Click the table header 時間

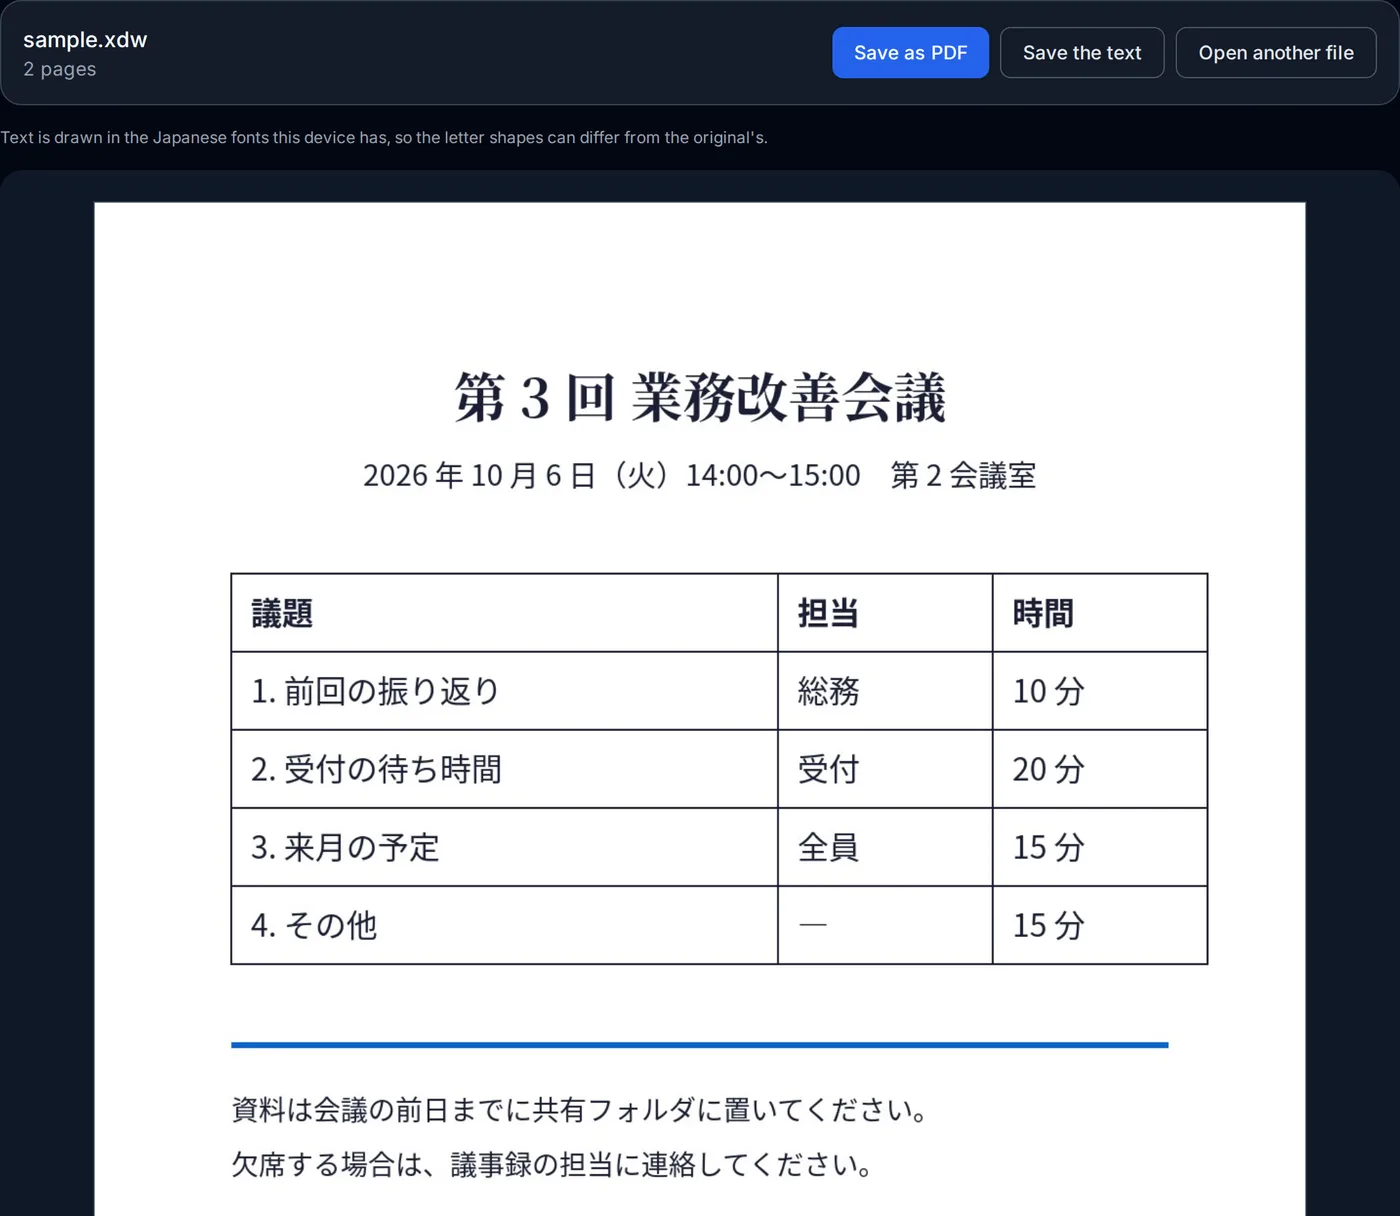tap(1100, 613)
